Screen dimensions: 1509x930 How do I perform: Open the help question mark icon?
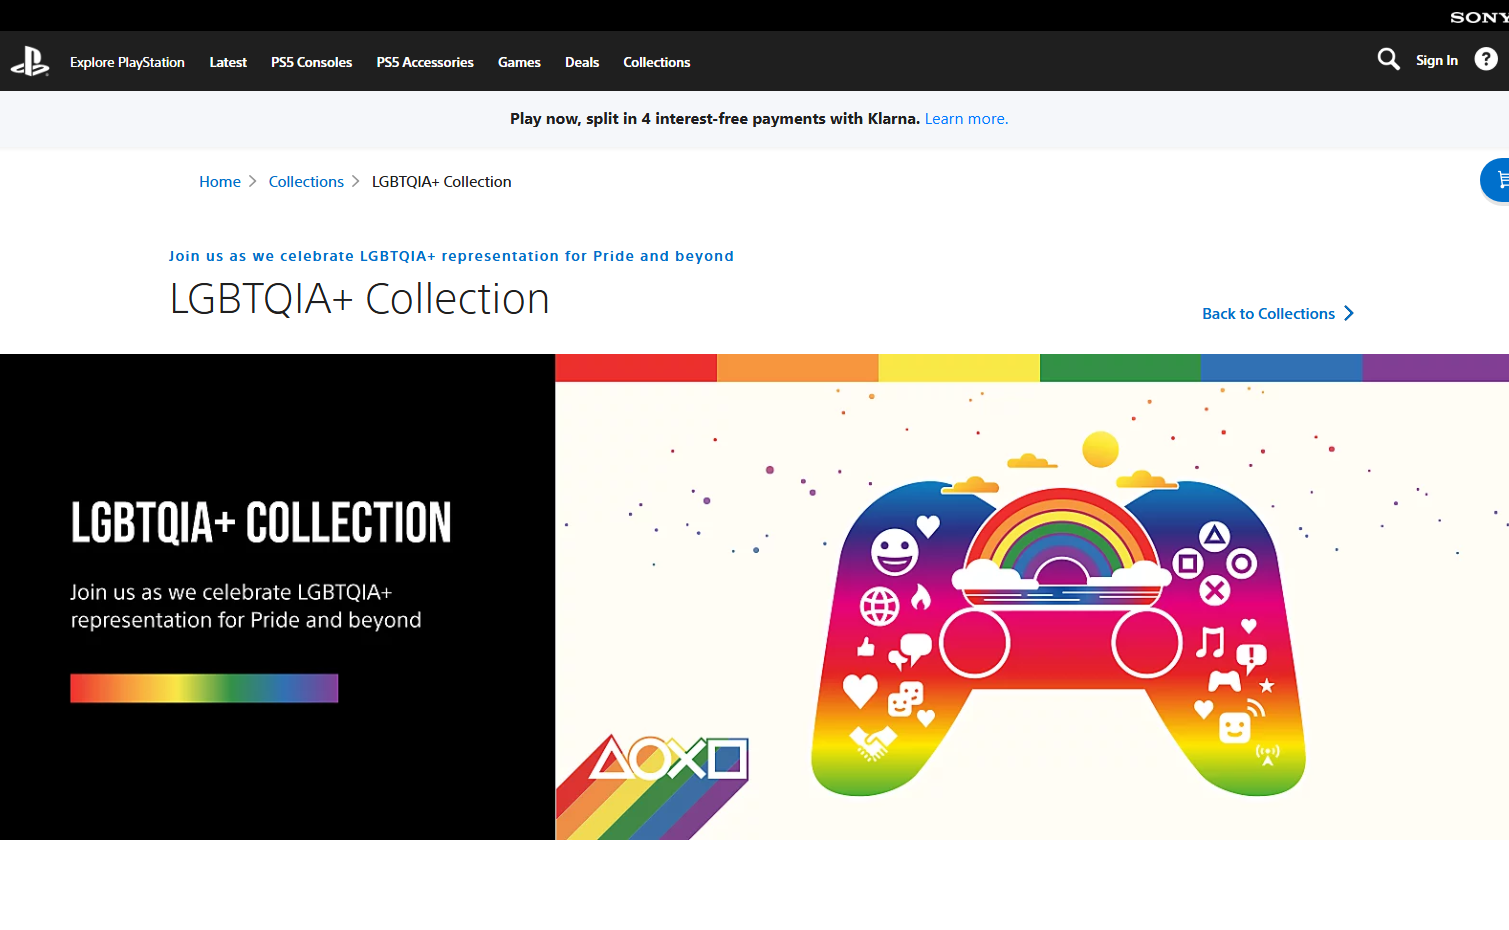[1486, 60]
